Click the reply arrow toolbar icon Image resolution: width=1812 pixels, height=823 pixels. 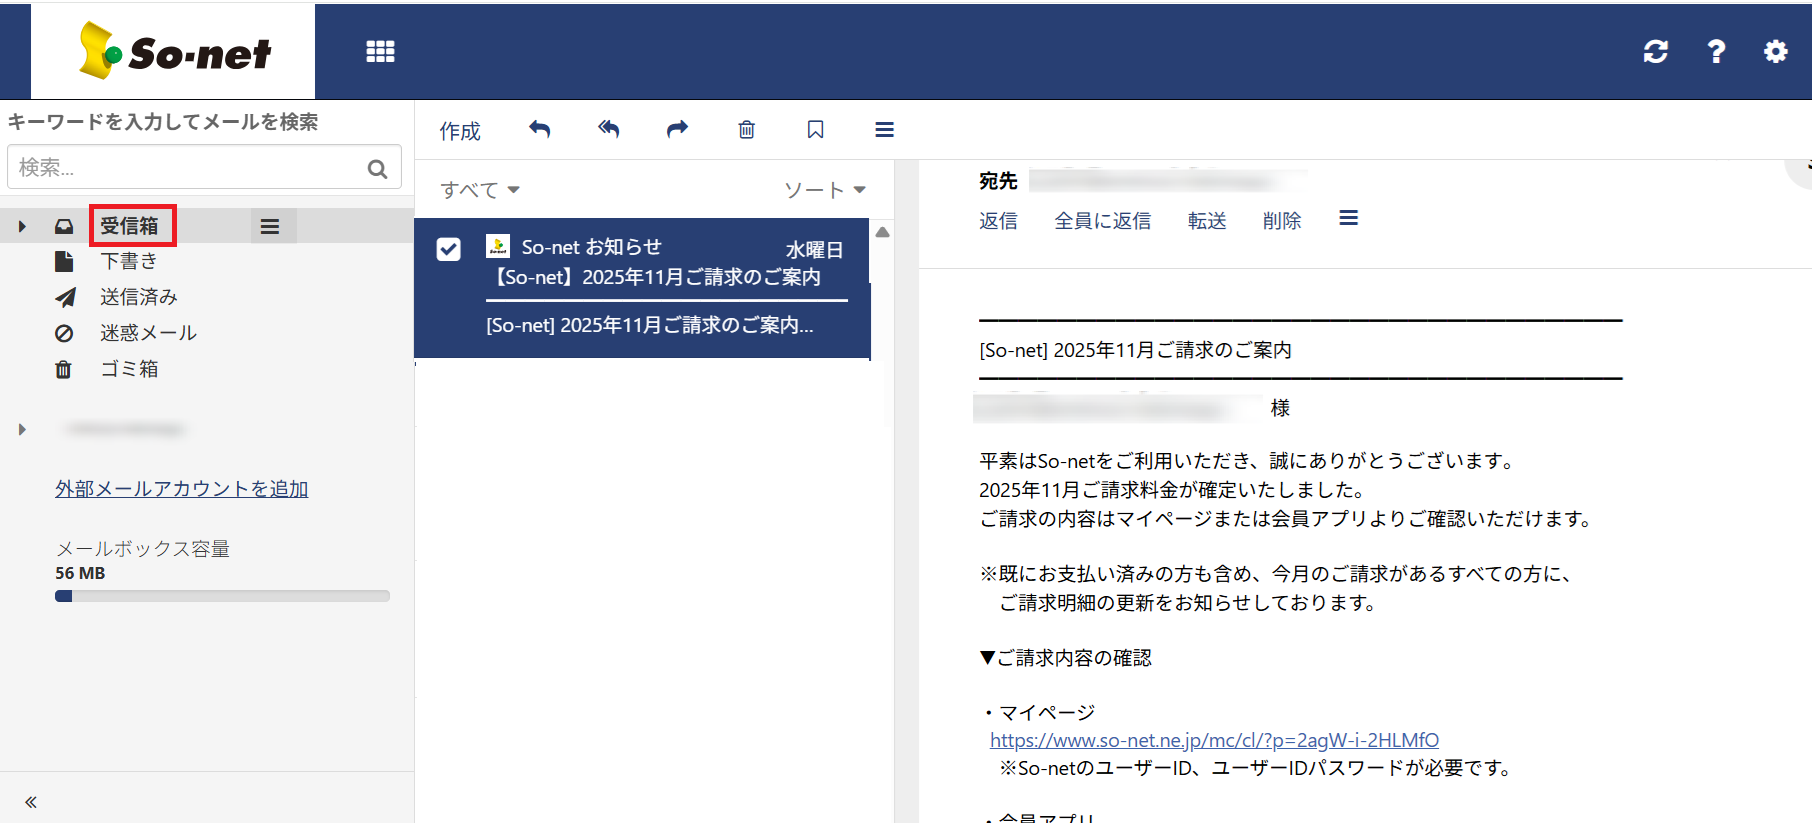(540, 130)
